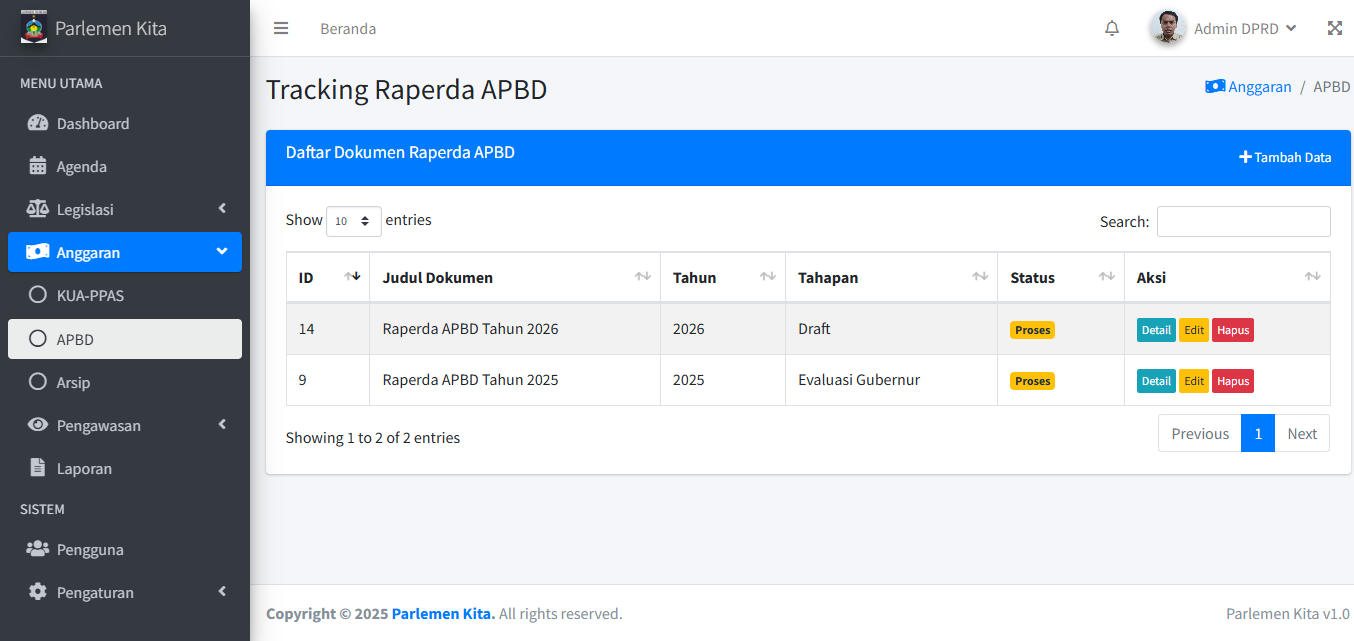The height and width of the screenshot is (641, 1354).
Task: Click the Beranda navigation link
Action: [348, 29]
